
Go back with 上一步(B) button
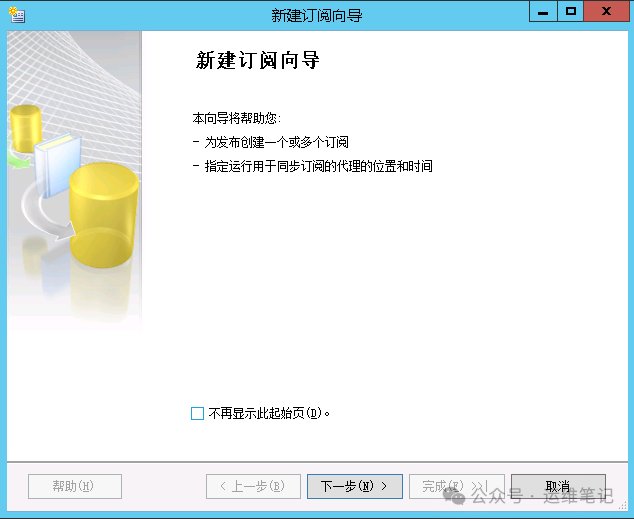253,486
